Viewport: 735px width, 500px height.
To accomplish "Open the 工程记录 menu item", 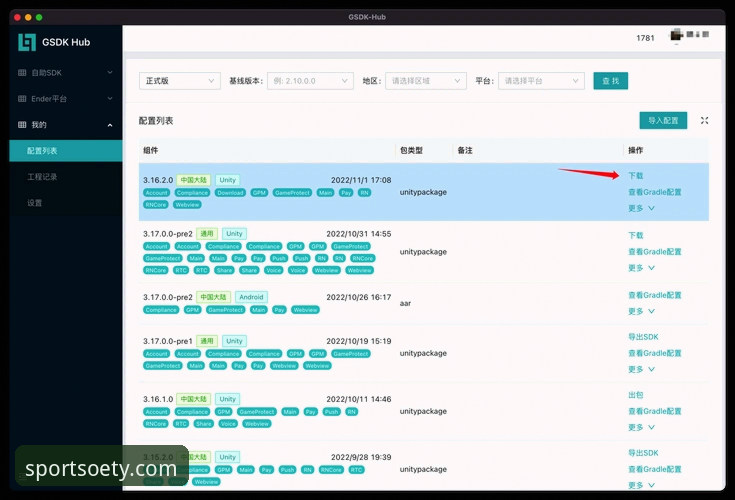I will coord(66,177).
